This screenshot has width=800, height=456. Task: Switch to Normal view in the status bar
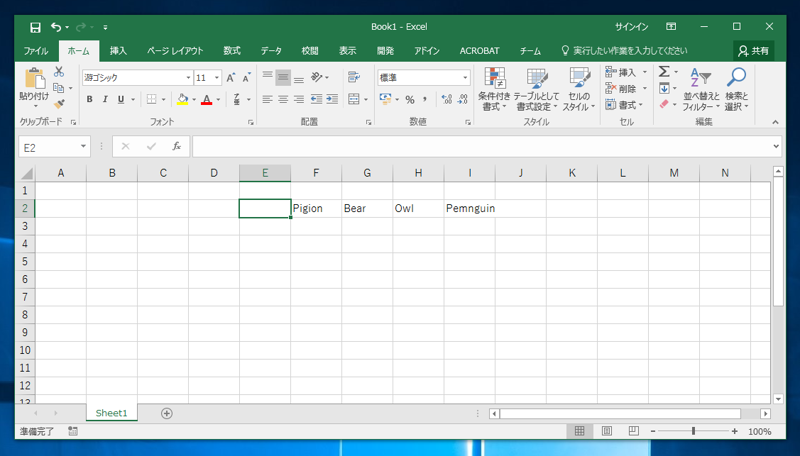[580, 432]
